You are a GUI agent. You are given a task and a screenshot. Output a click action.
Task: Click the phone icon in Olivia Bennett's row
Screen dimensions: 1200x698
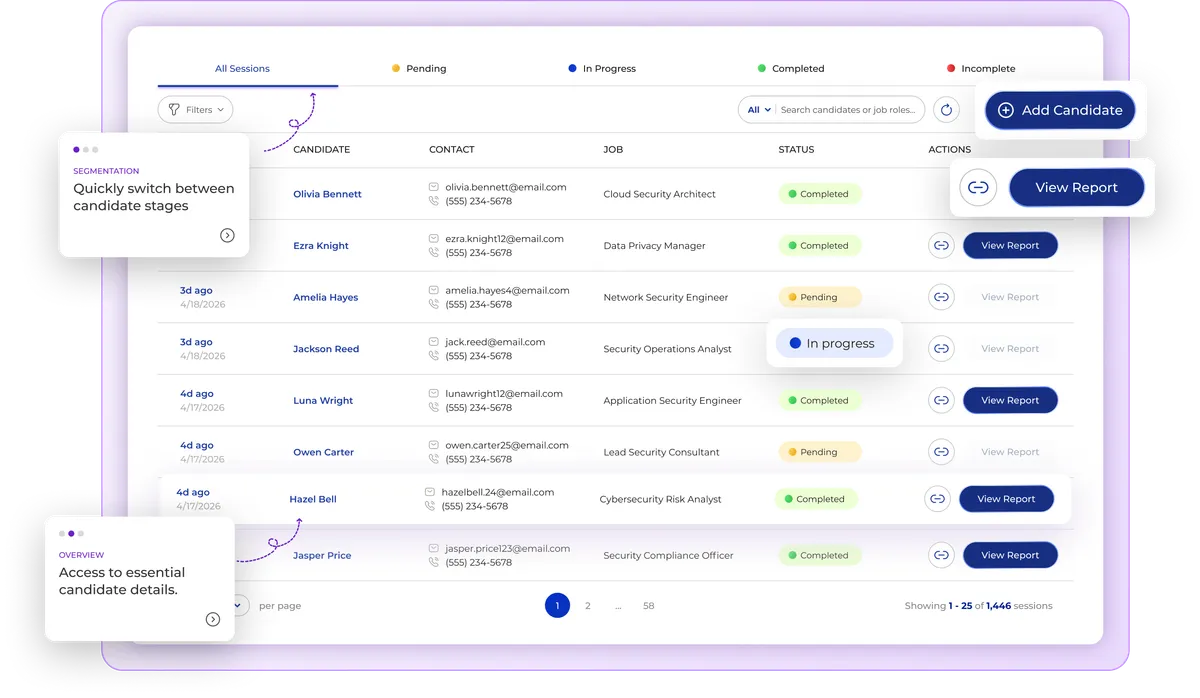pyautogui.click(x=434, y=201)
